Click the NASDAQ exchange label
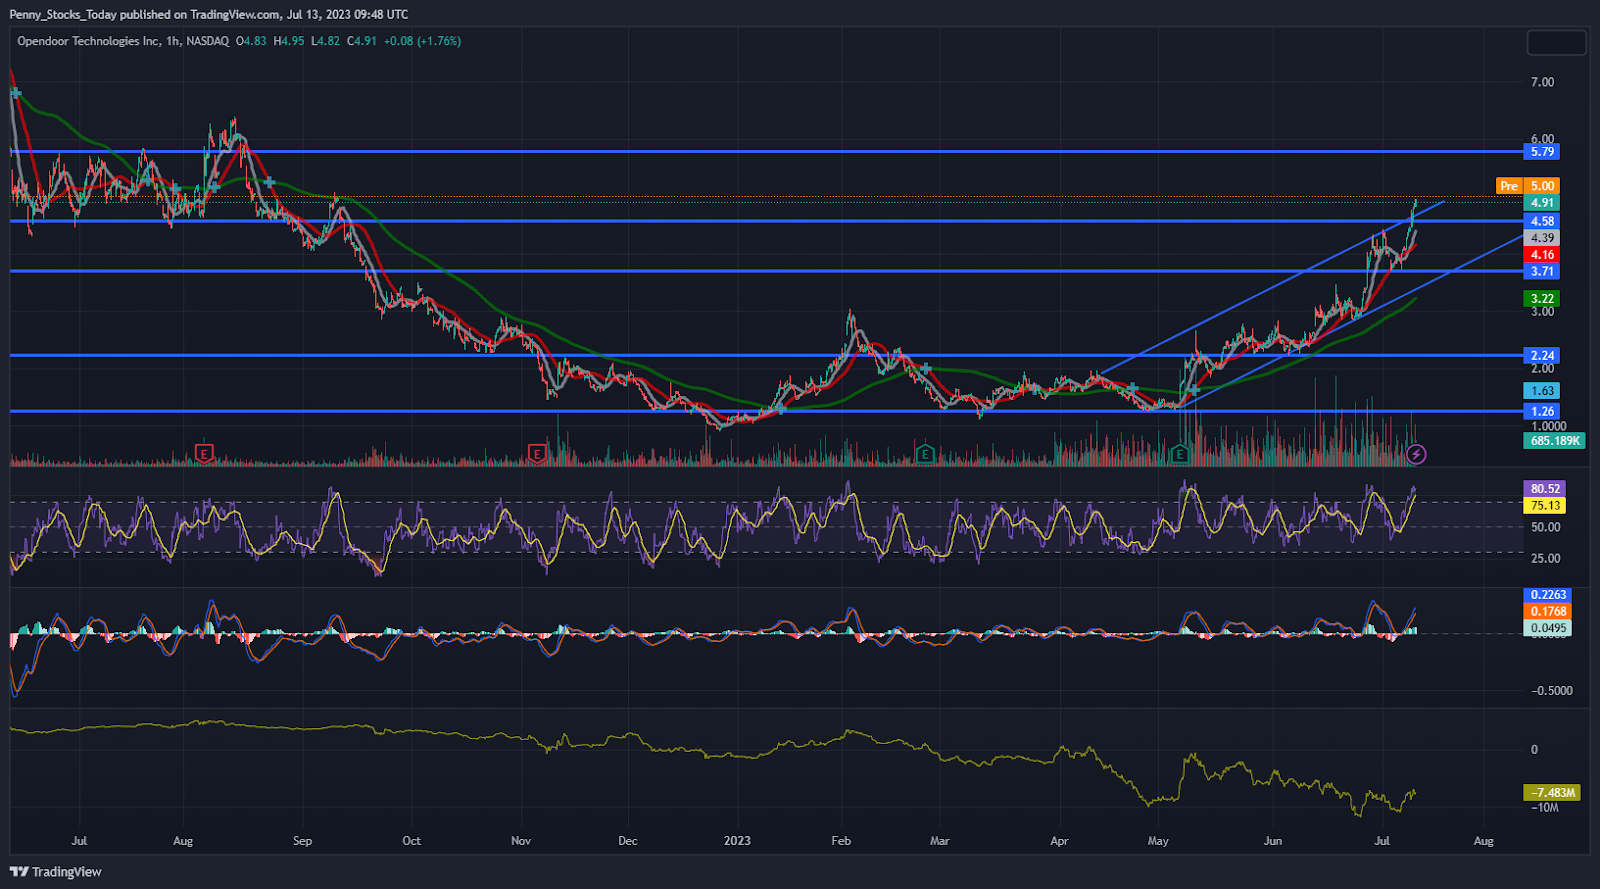 [x=207, y=41]
